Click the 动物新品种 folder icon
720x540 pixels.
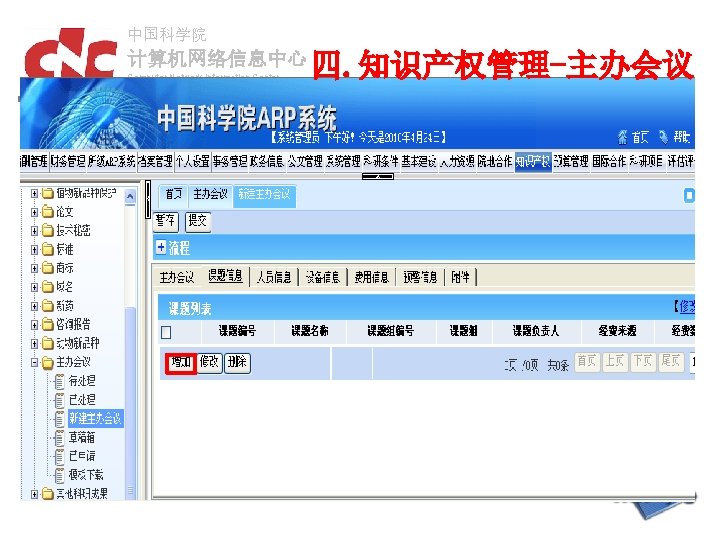[x=48, y=343]
